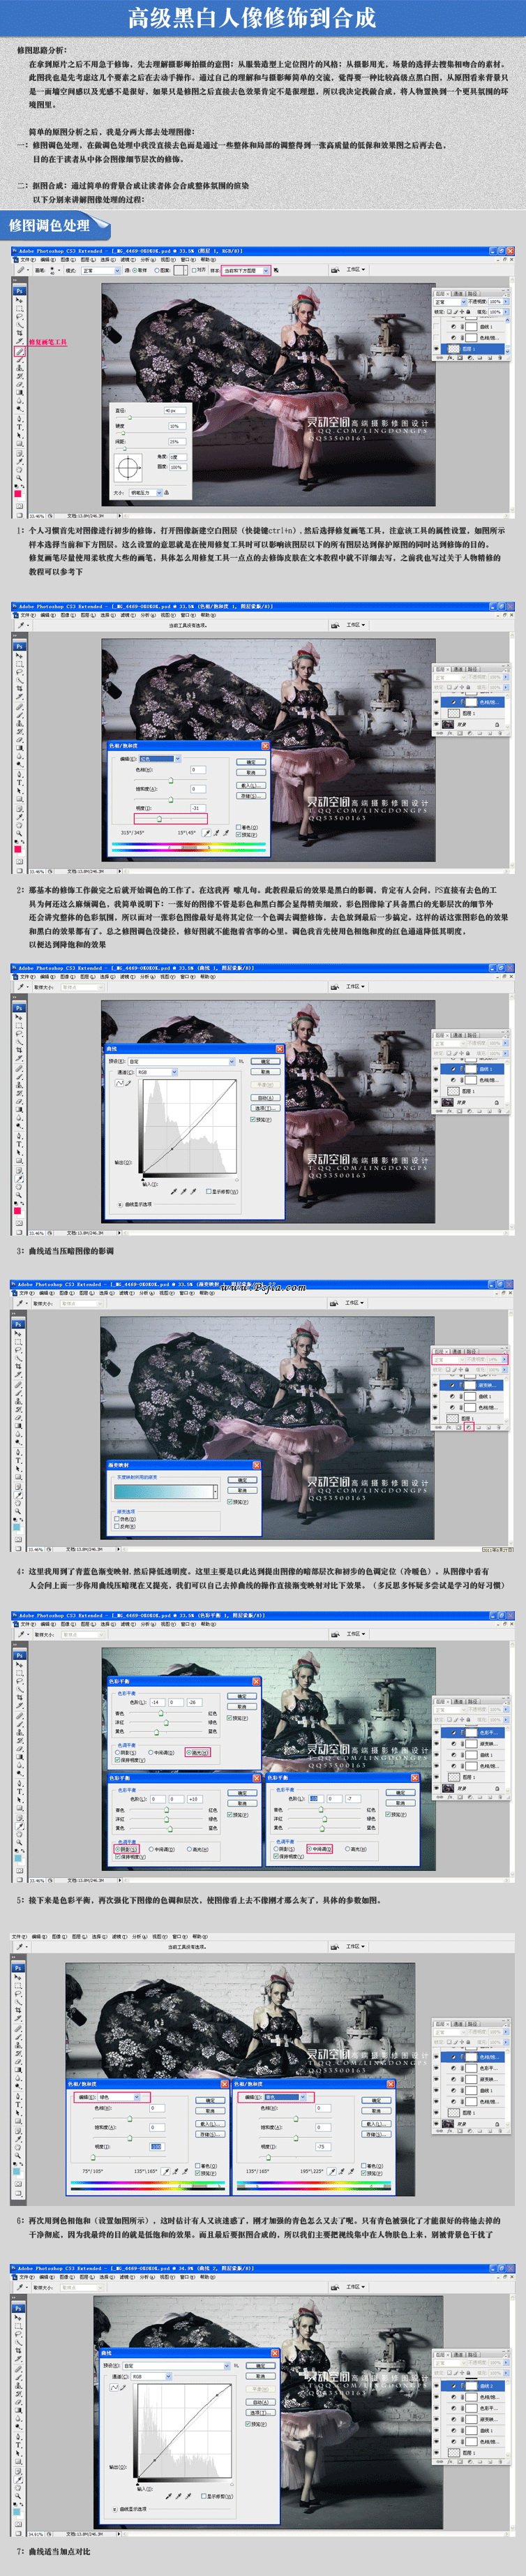Hide the 渐变映射 layer in step 5 layers panel
526x2576 pixels.
[x=437, y=1744]
